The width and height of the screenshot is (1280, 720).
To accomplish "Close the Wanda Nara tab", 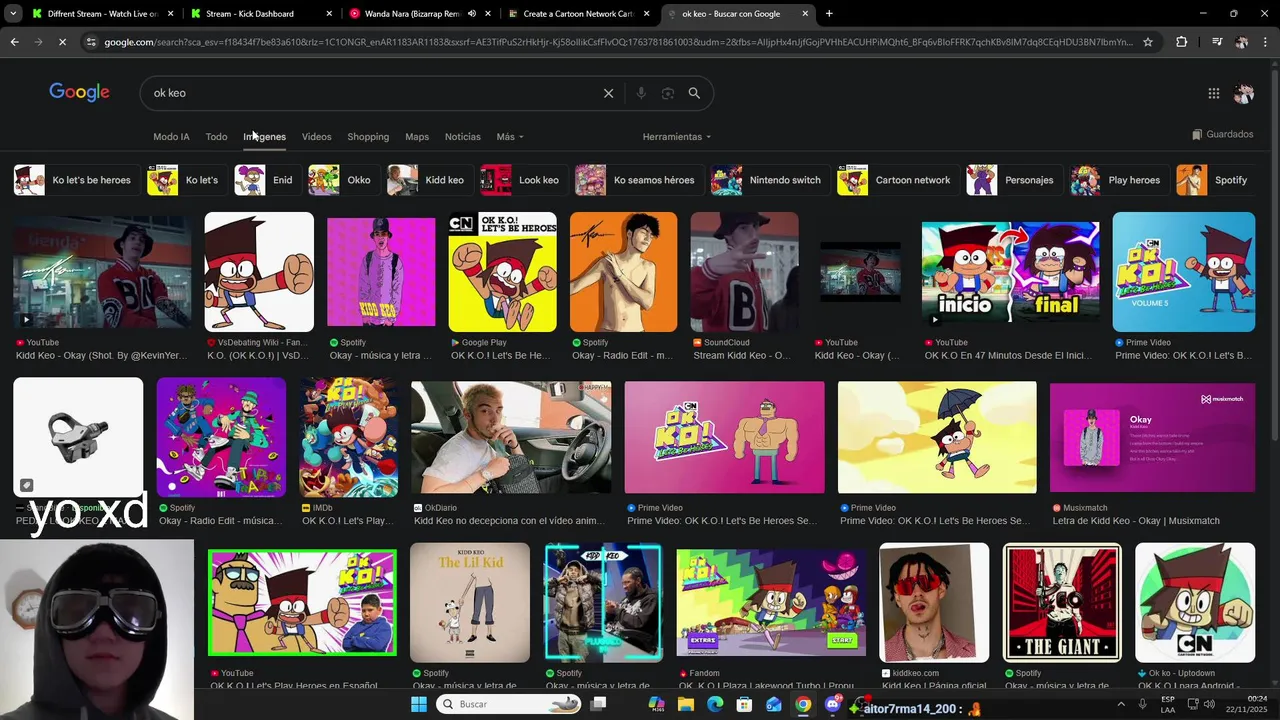I will (x=488, y=14).
